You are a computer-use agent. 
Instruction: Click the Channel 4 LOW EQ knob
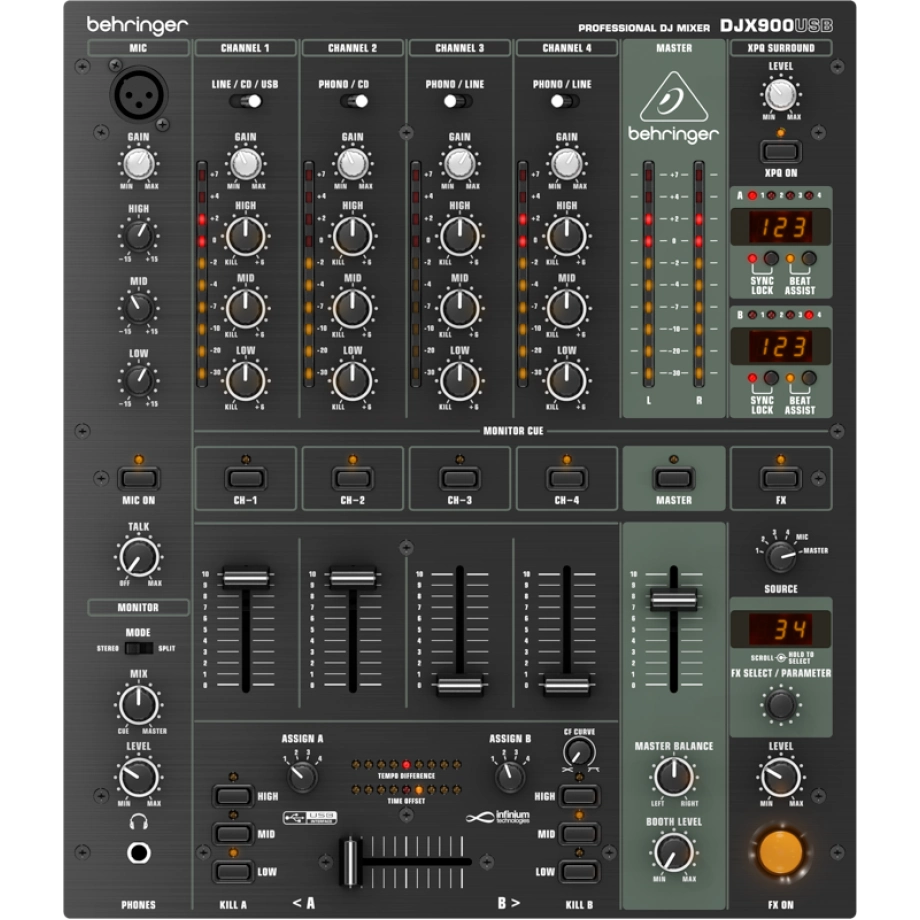[566, 381]
